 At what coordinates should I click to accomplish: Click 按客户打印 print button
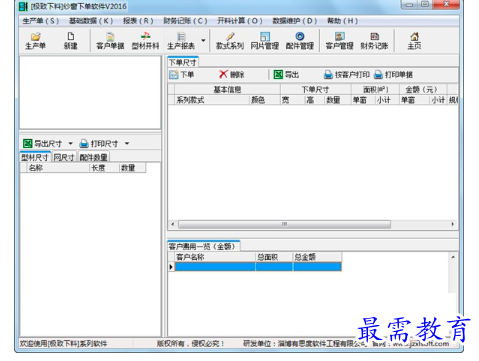[347, 75]
